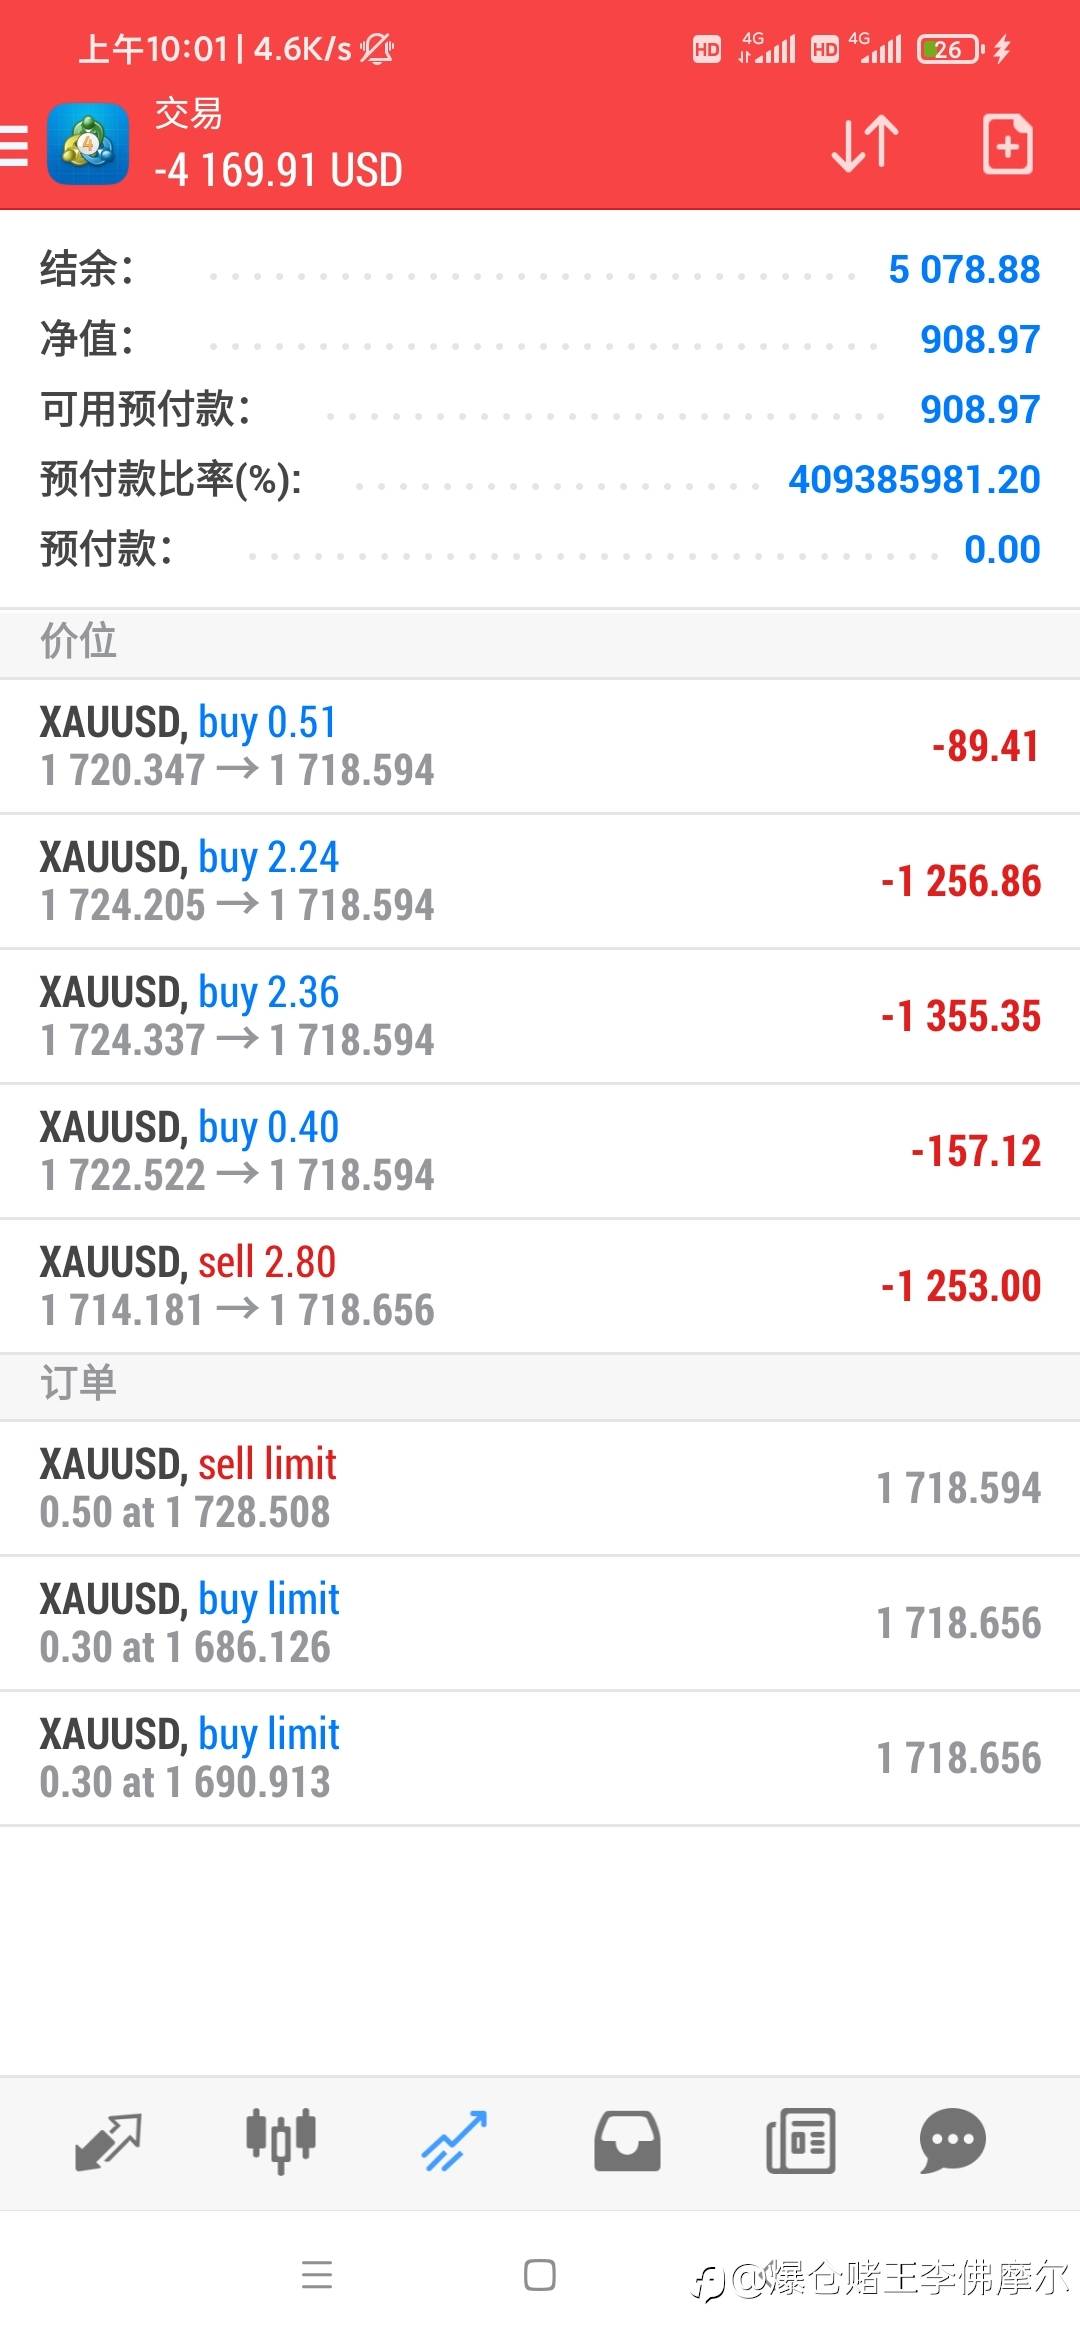1080x2340 pixels.
Task: Tap the Android recent apps menu button
Action: [x=317, y=2275]
